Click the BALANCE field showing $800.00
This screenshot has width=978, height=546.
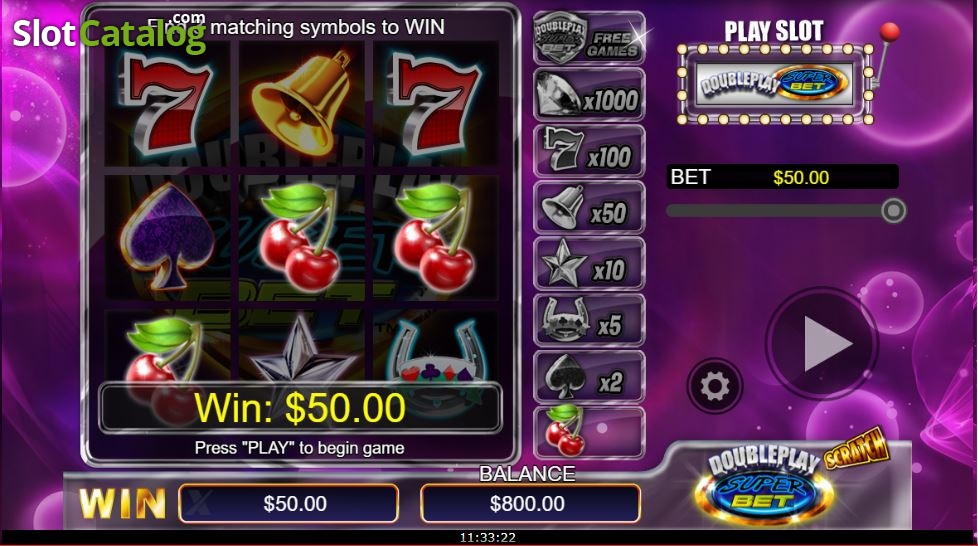coord(530,503)
